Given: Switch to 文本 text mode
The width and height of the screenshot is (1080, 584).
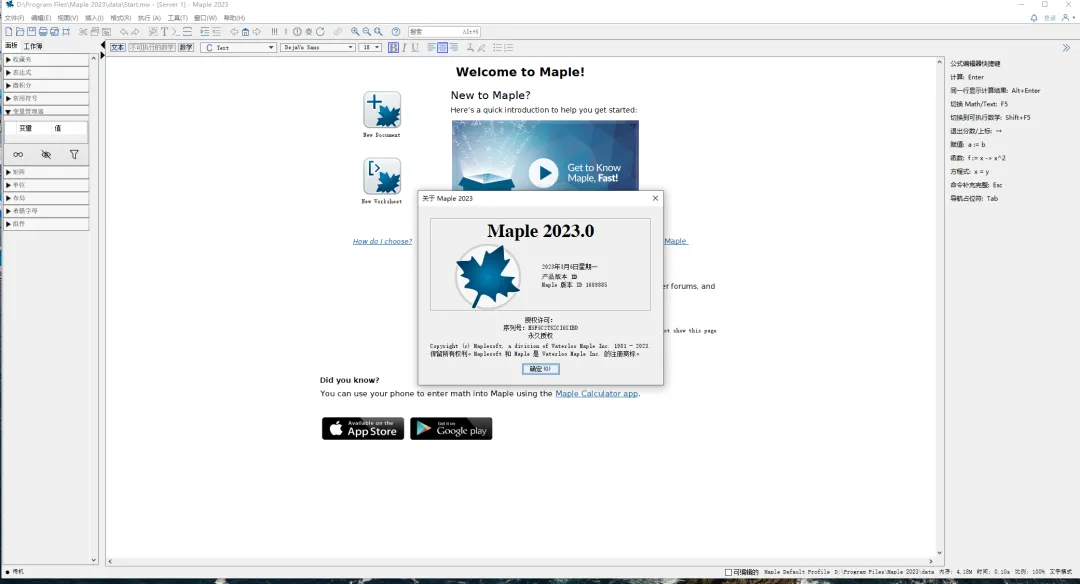Looking at the screenshot, I should pos(118,48).
